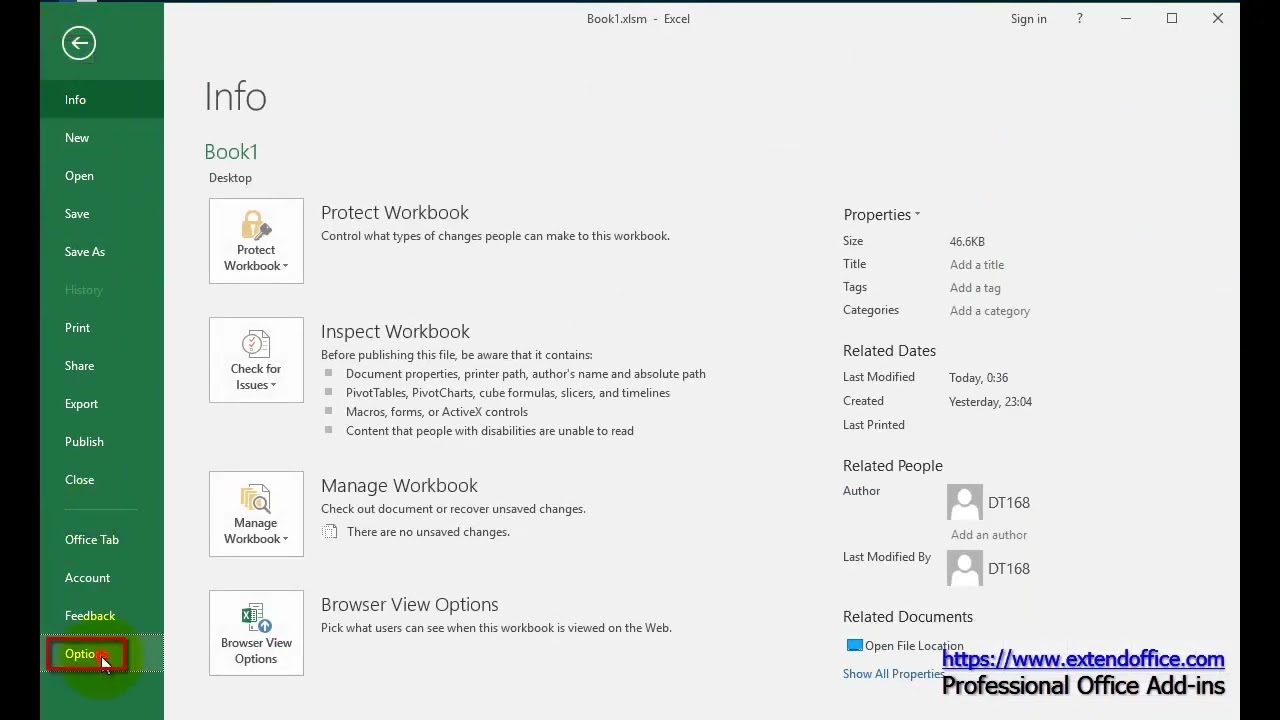1280x720 pixels.
Task: Click the Macros, forms, or ActiveX controls line
Action: (437, 412)
